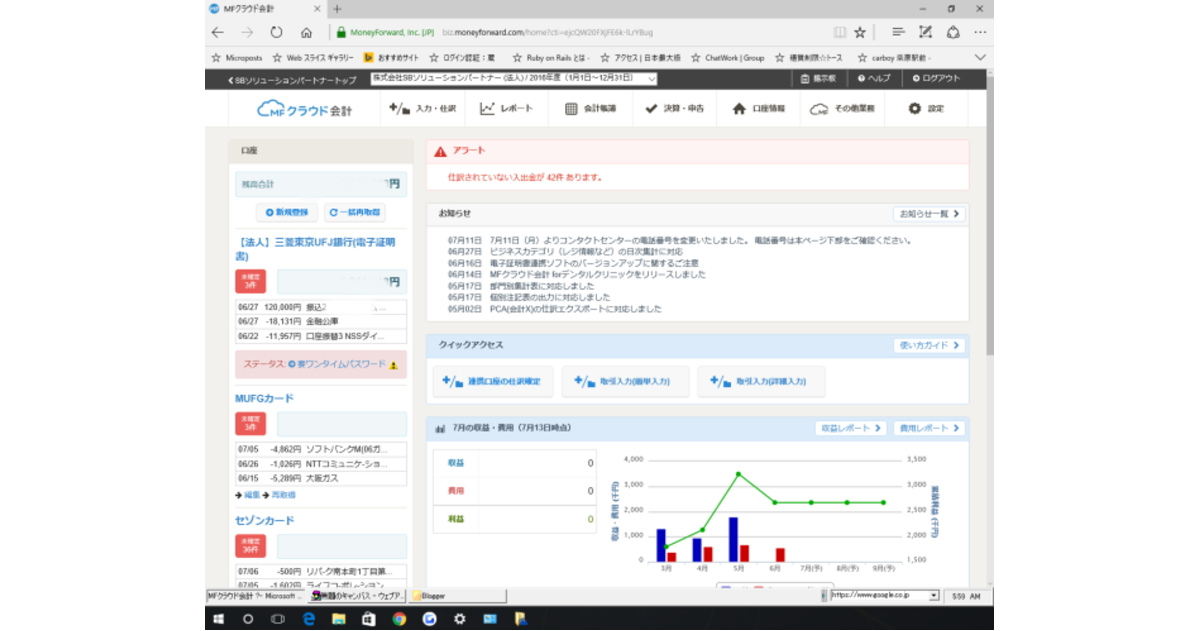Open the browser home page icon
Image resolution: width=1200 pixels, height=631 pixels.
[306, 32]
